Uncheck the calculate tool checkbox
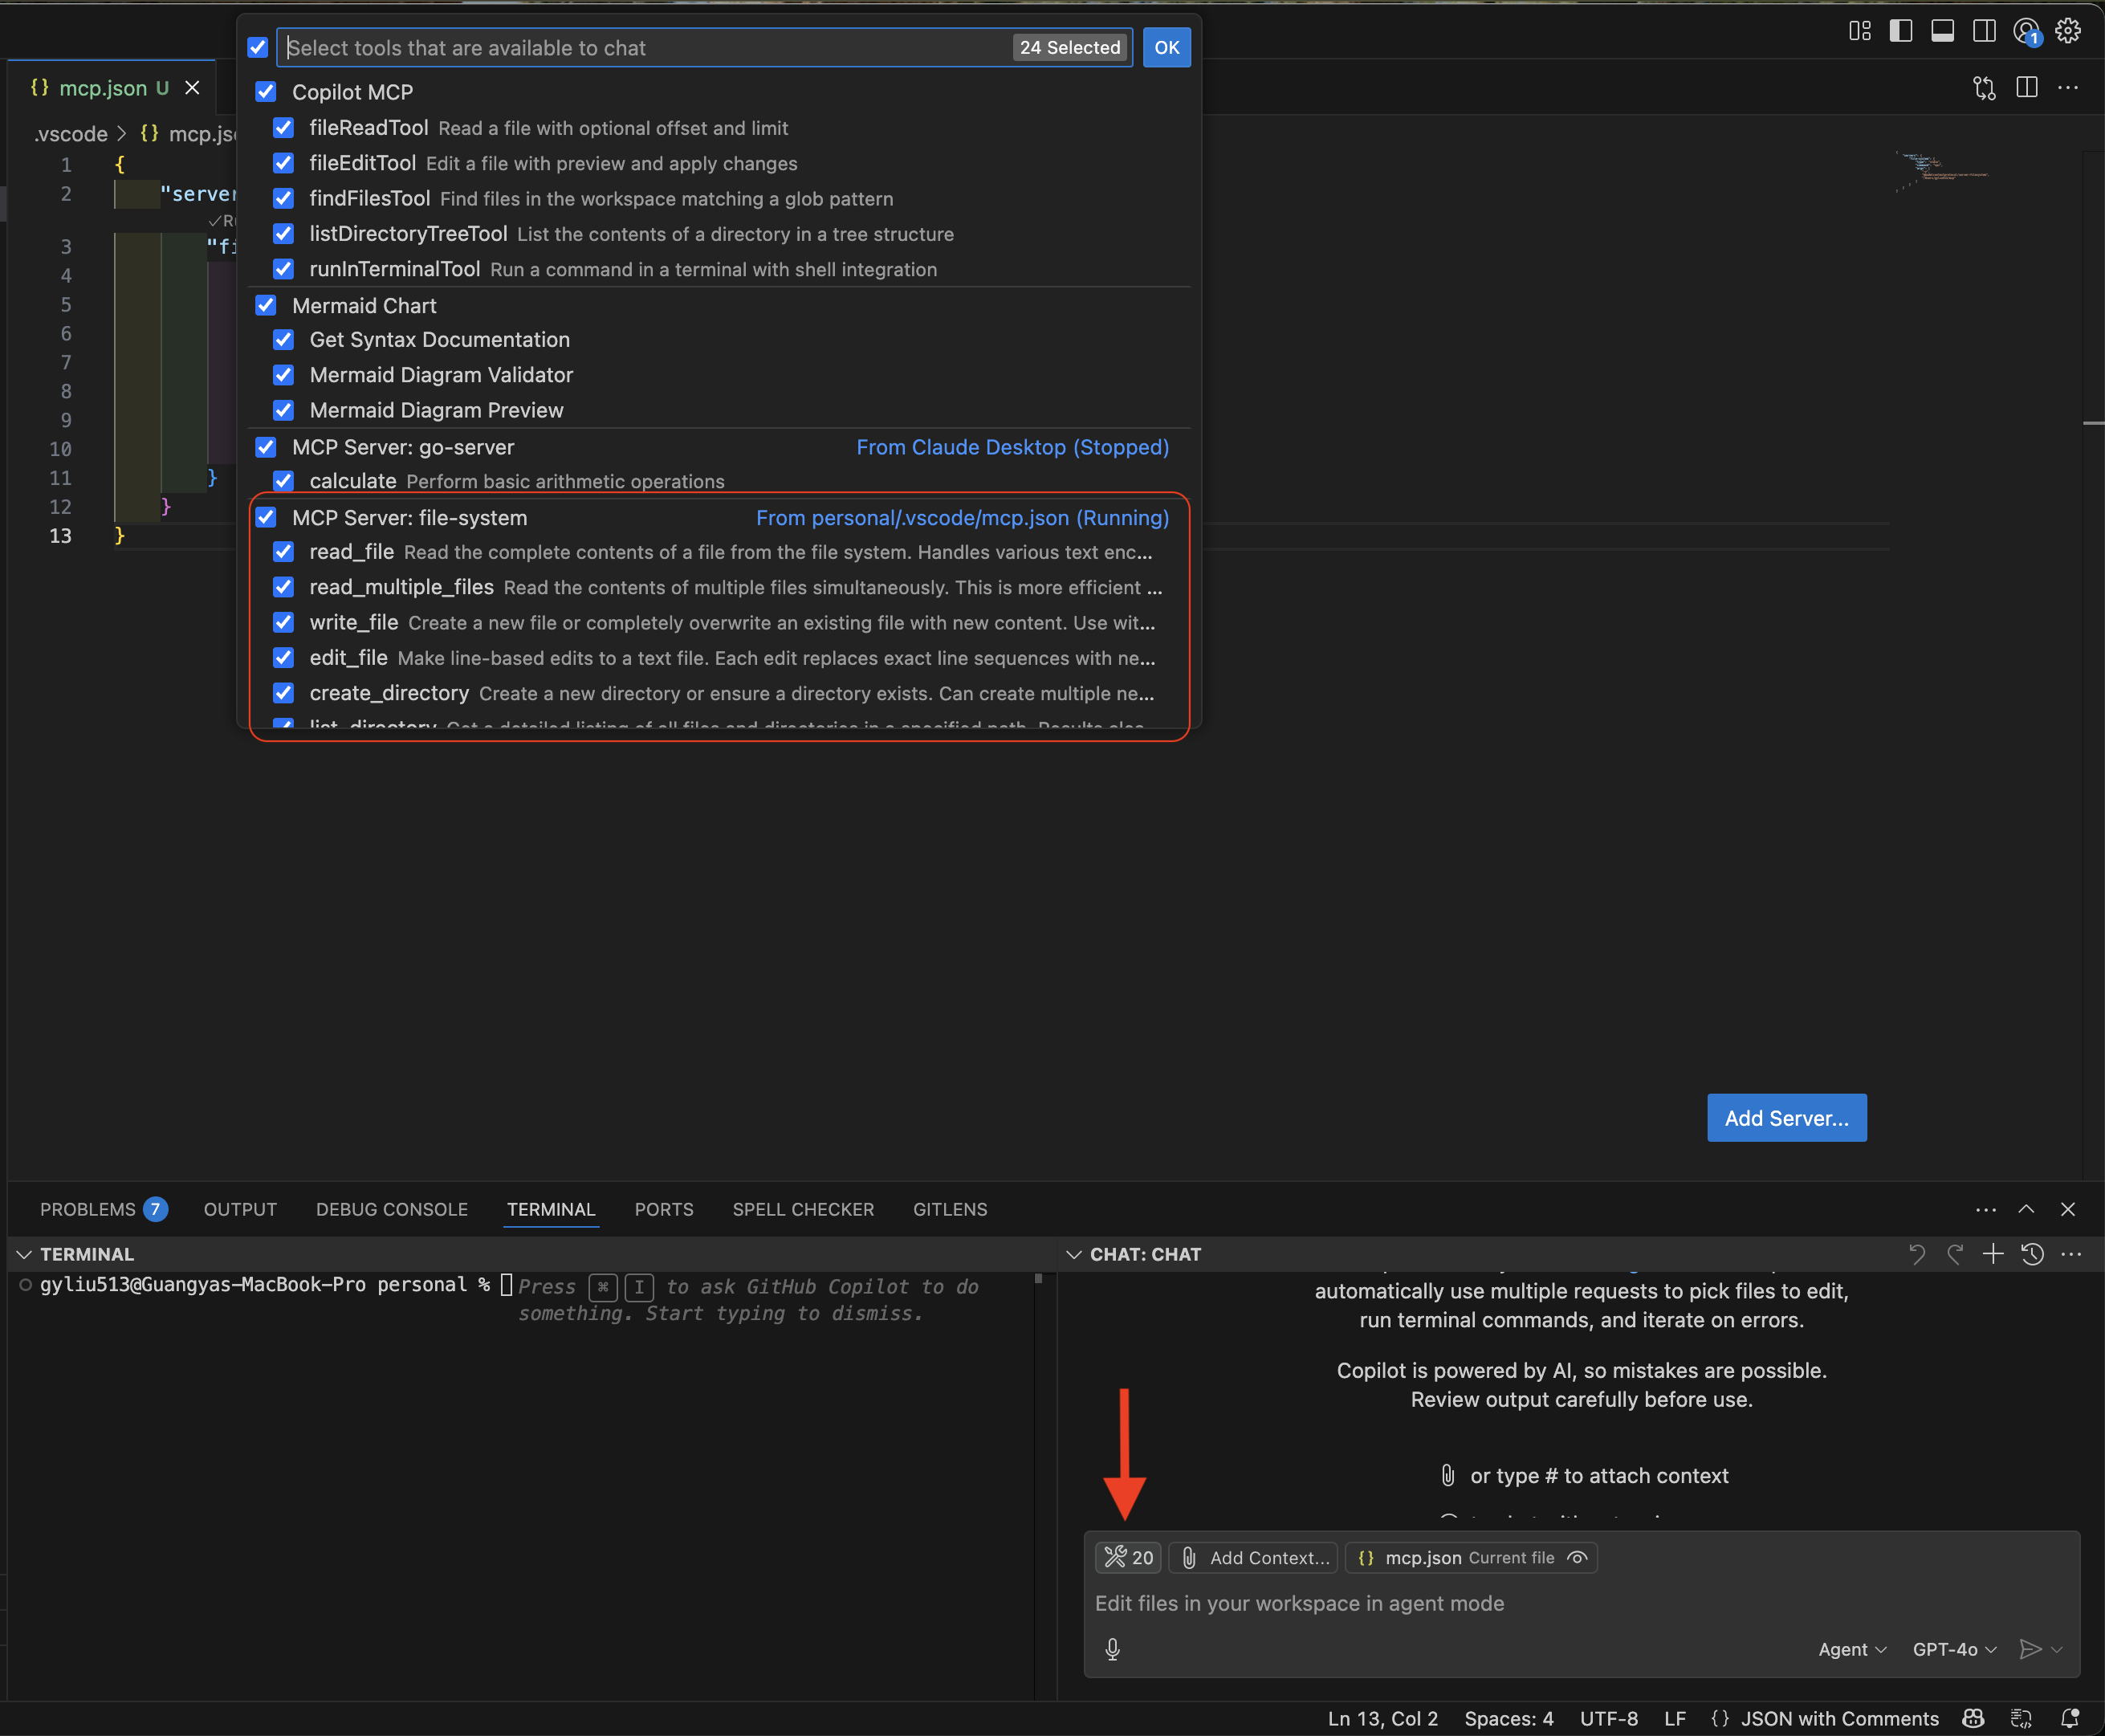This screenshot has width=2105, height=1736. click(x=284, y=481)
